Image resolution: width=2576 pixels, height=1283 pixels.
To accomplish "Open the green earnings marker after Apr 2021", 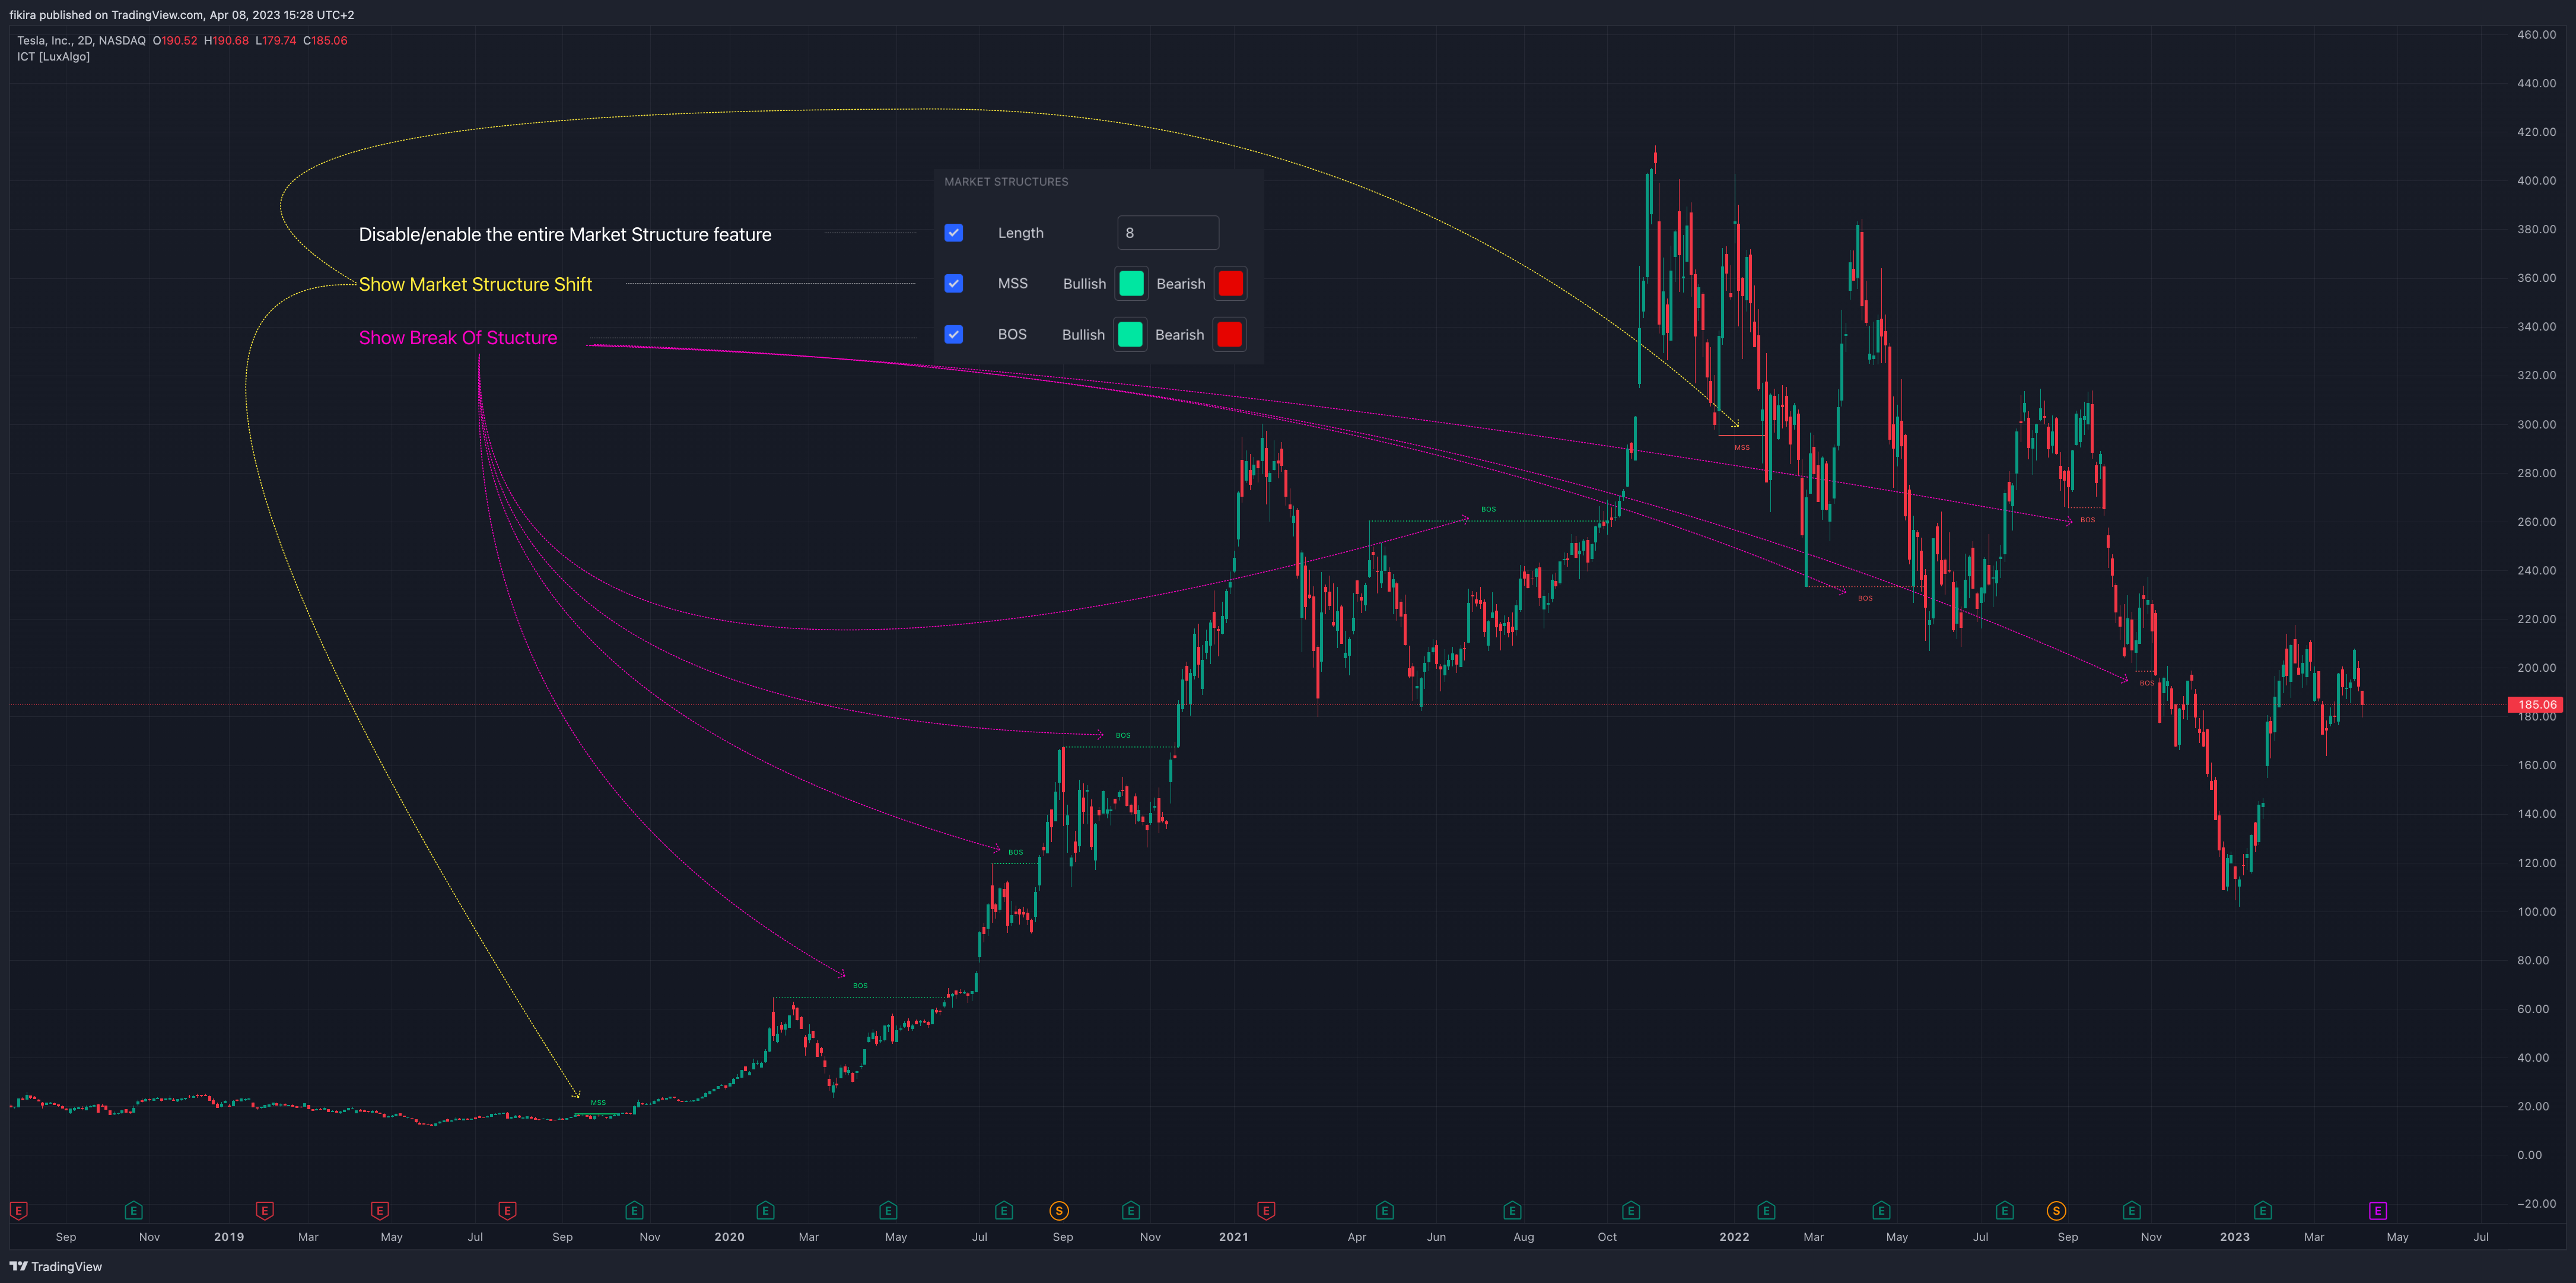I will [x=1385, y=1211].
